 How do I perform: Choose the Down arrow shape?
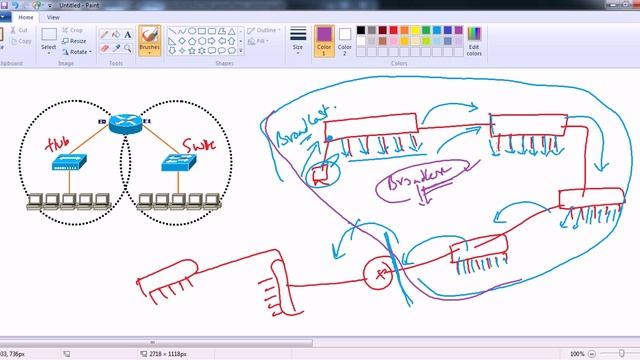[x=172, y=51]
